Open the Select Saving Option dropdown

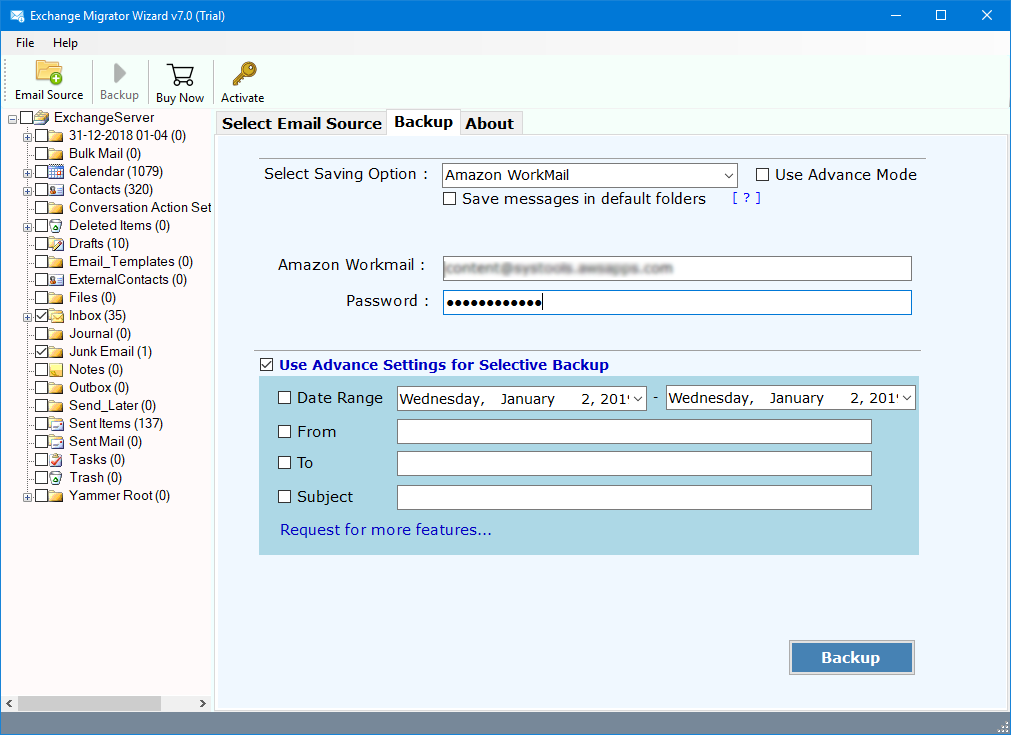[x=728, y=175]
